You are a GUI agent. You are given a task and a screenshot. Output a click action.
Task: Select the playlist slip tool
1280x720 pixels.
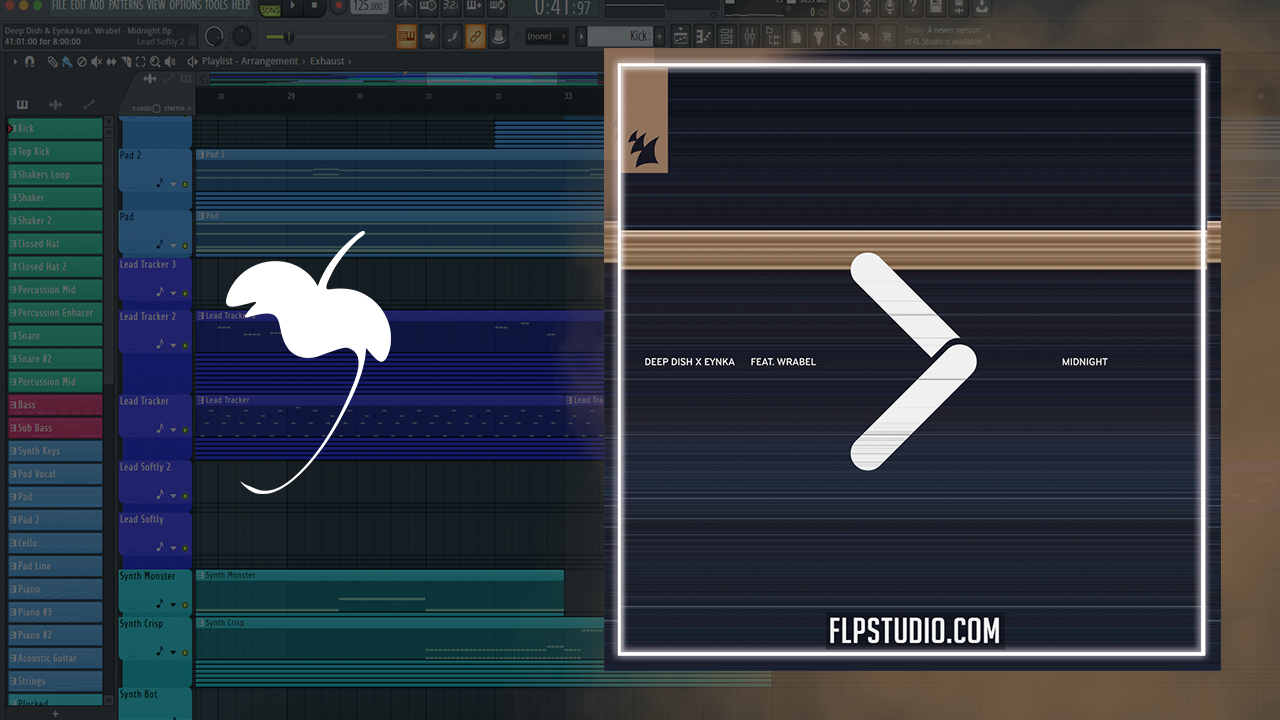point(111,61)
